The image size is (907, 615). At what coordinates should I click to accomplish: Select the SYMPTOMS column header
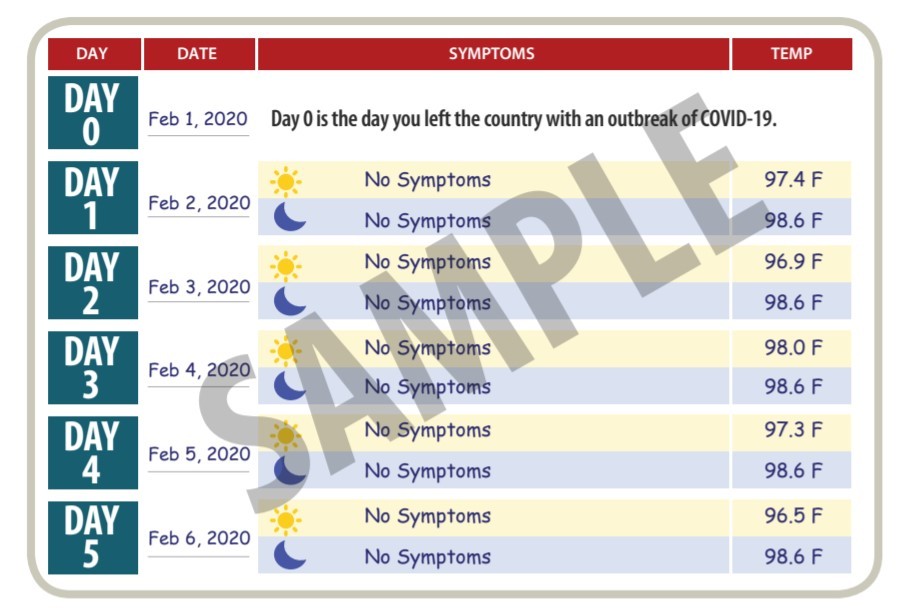click(x=493, y=54)
